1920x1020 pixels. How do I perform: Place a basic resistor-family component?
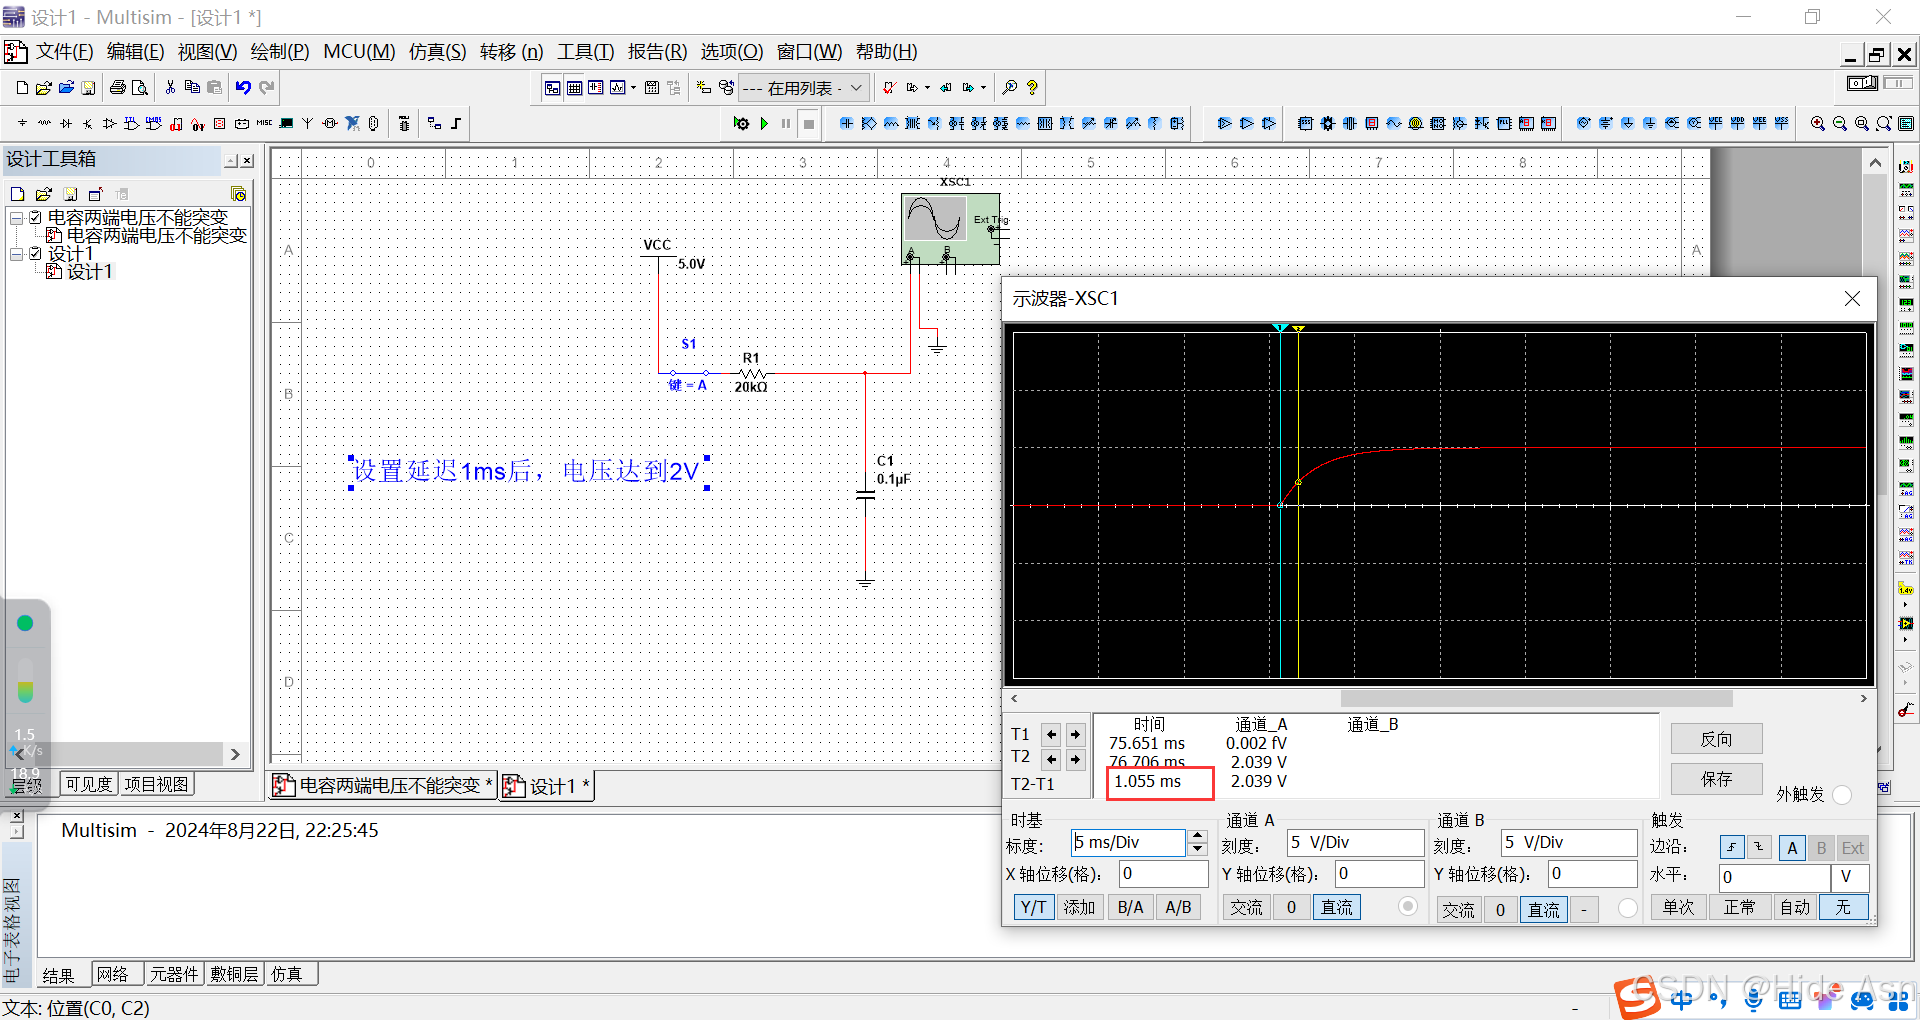click(x=44, y=124)
